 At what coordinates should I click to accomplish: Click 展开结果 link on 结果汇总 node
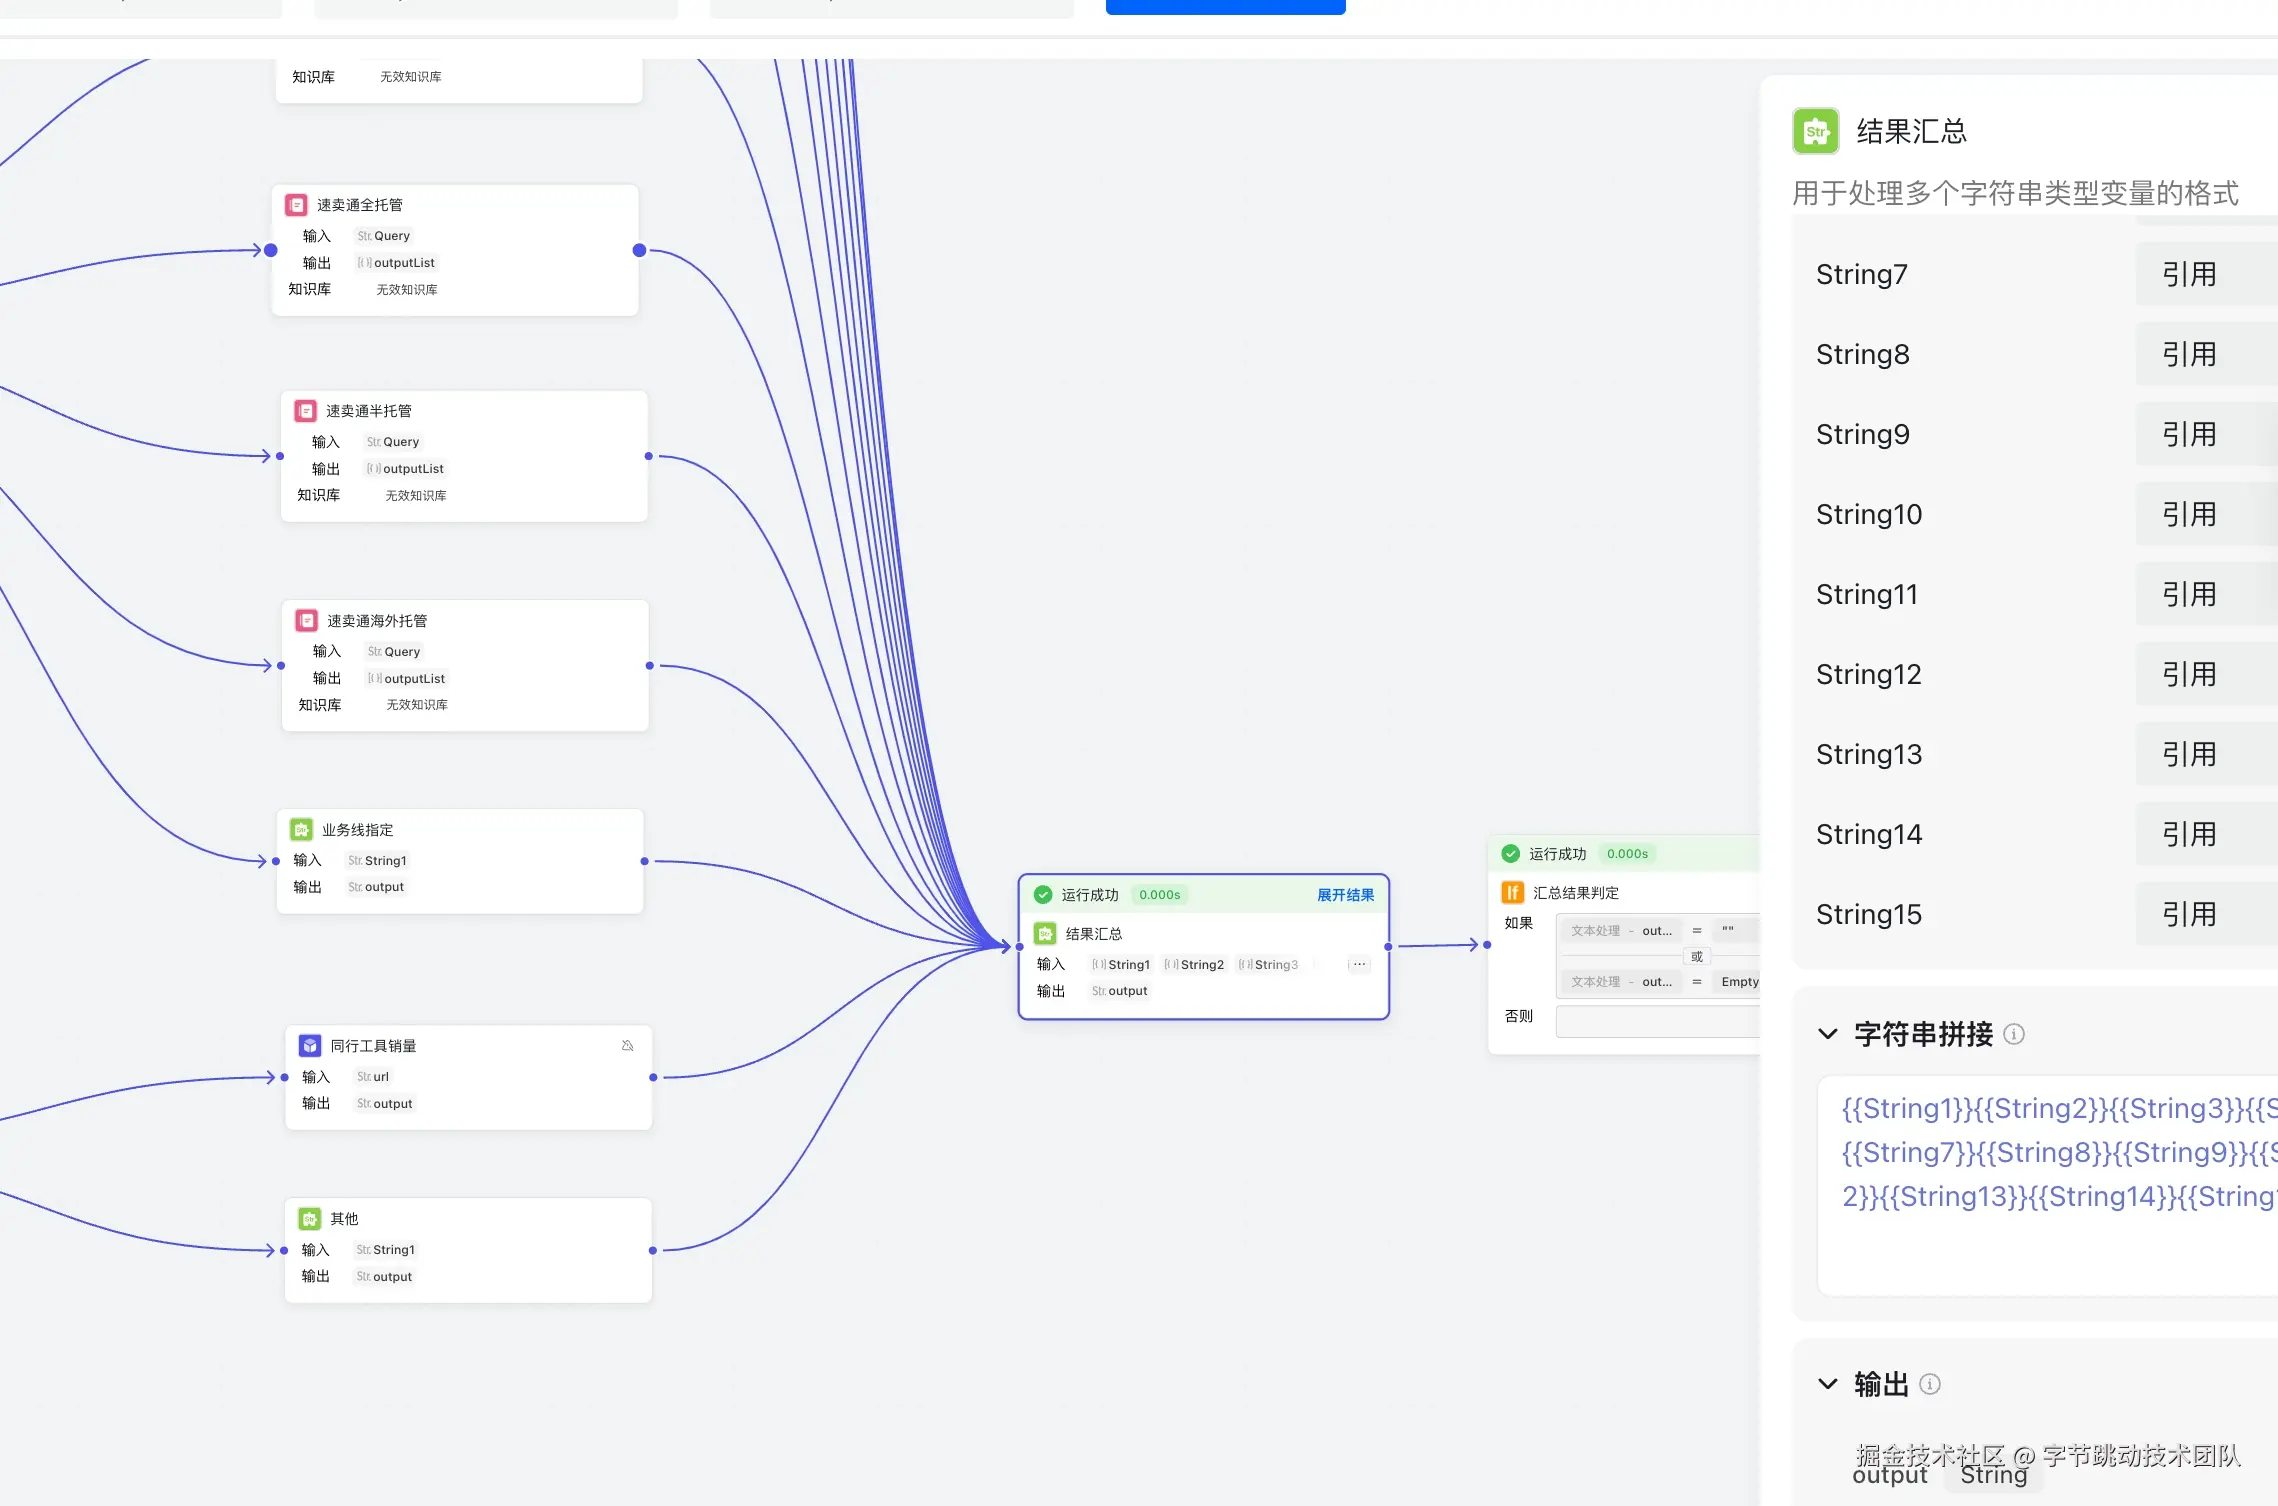tap(1345, 895)
